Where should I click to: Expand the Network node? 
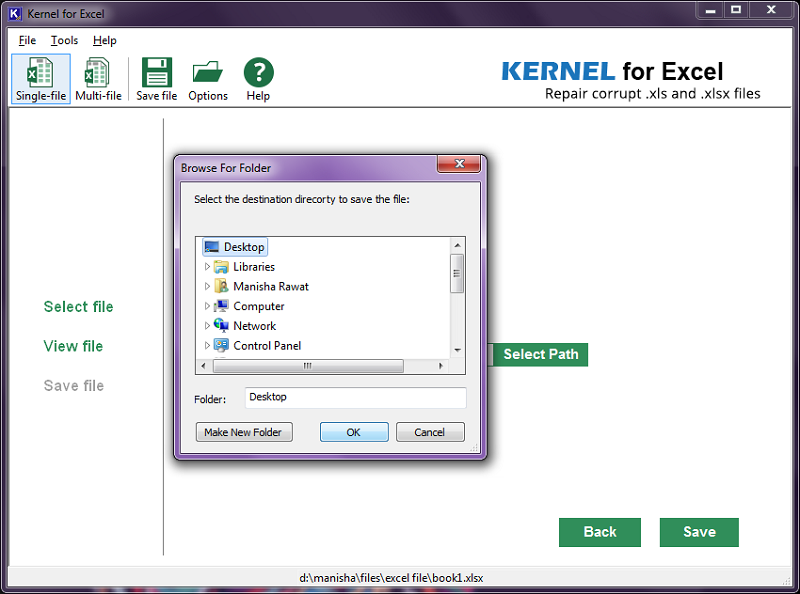click(x=207, y=326)
